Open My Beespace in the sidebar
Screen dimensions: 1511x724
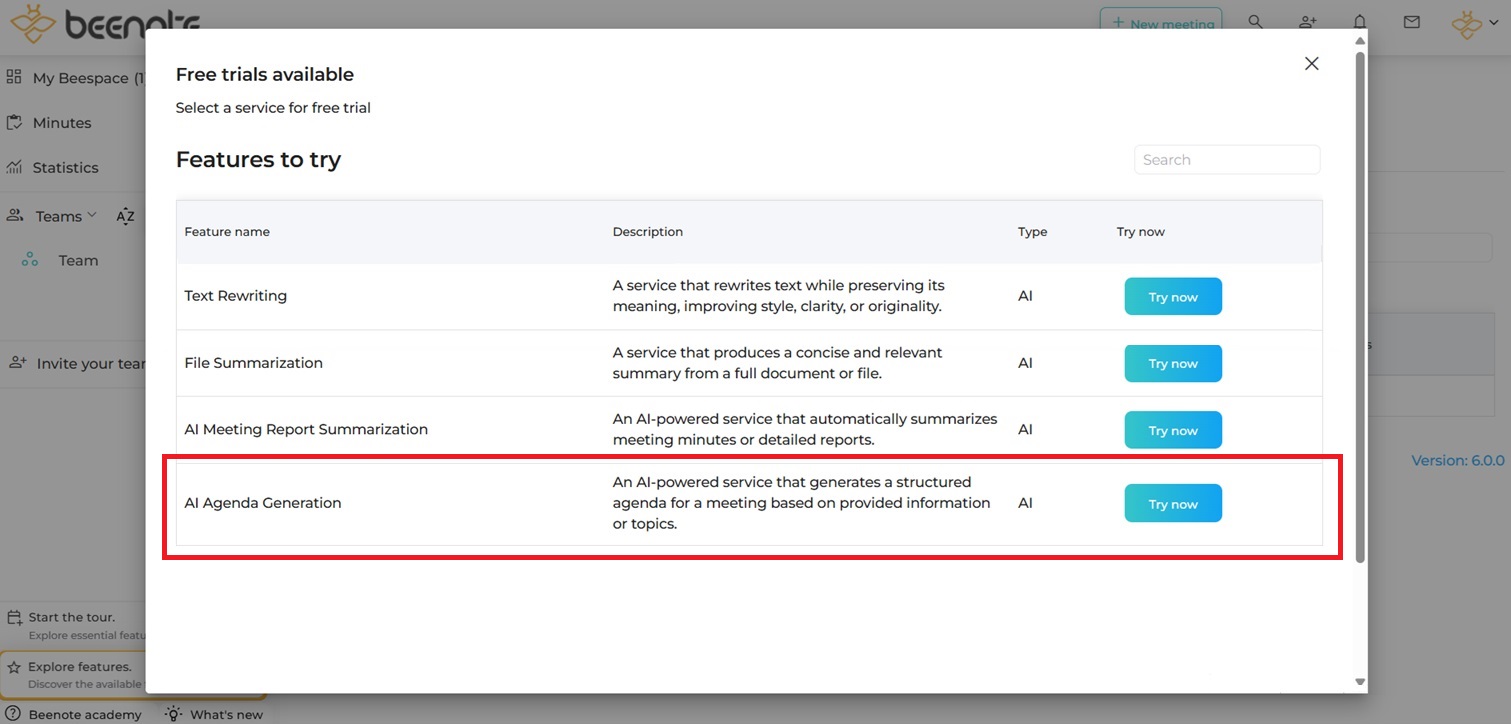80,78
